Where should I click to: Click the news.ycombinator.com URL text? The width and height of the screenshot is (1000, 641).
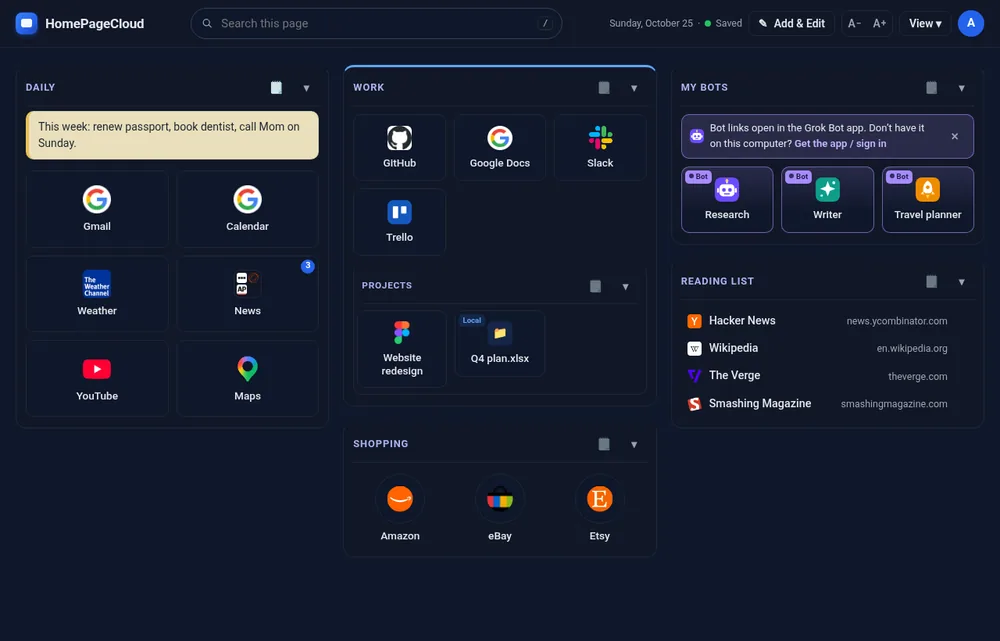[897, 321]
